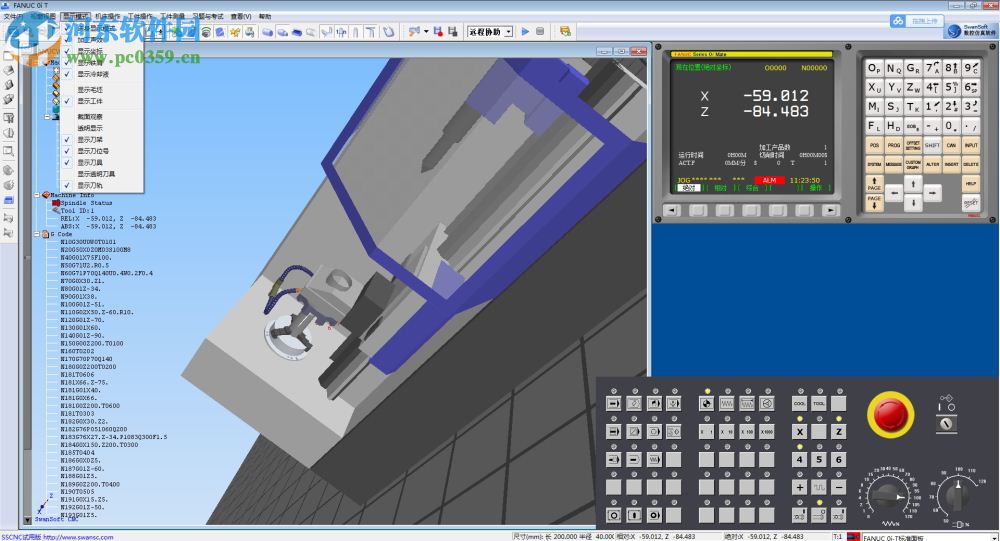This screenshot has width=1000, height=541.
Task: Click the OFFSET SETTING key
Action: pyautogui.click(x=913, y=145)
